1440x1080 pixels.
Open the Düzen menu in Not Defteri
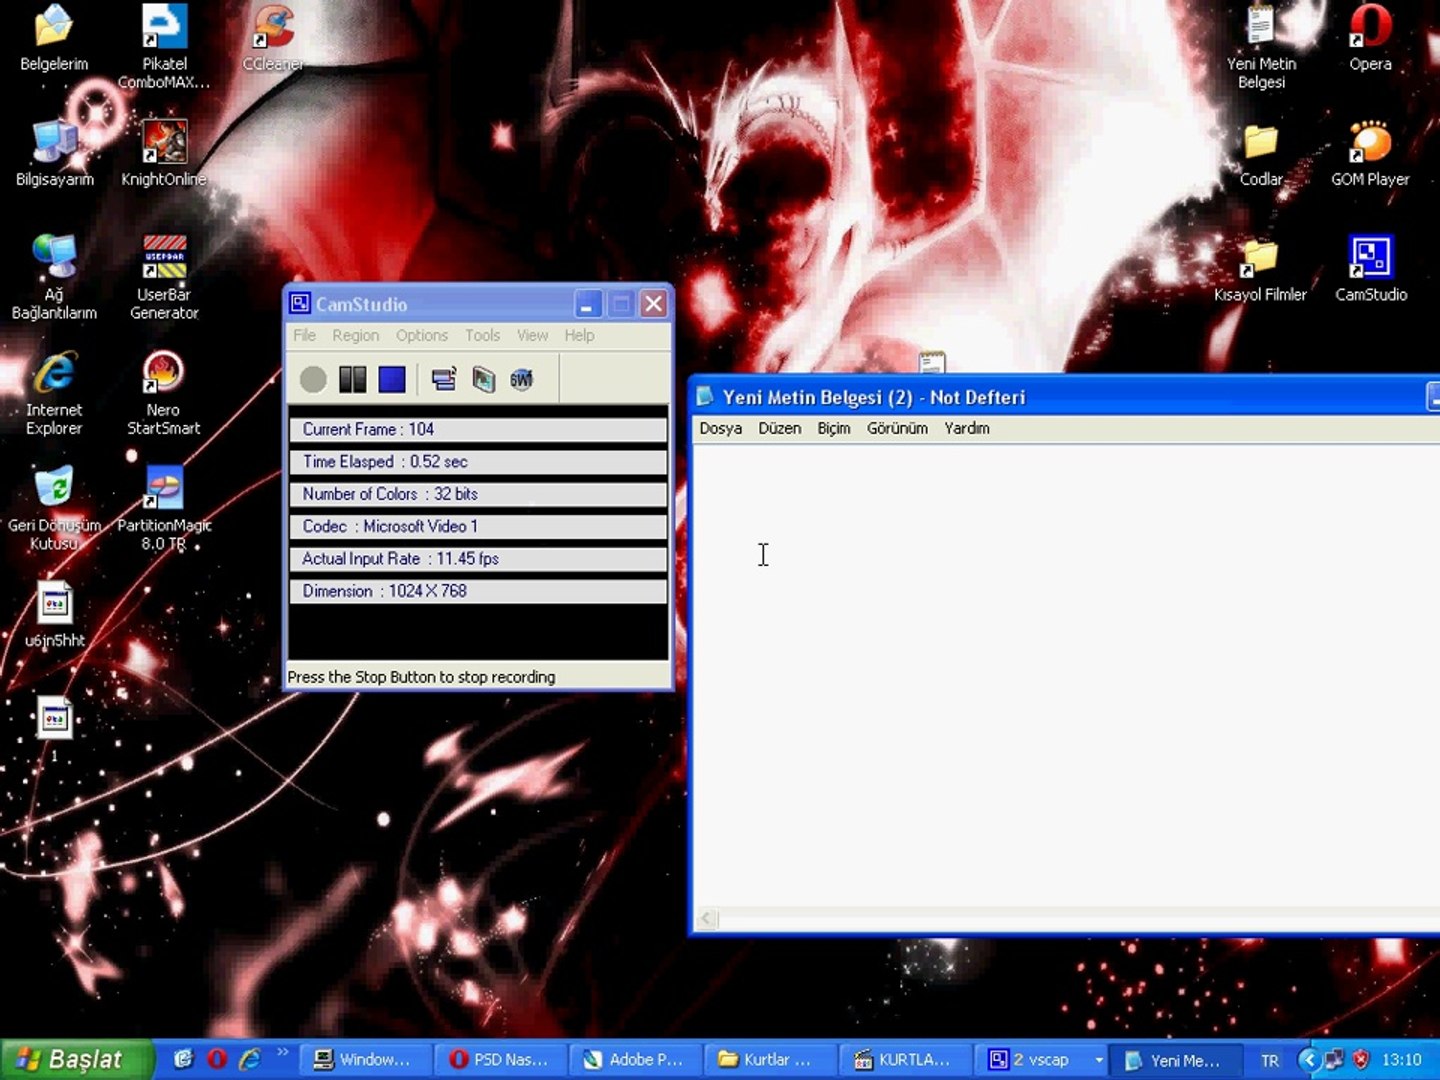(780, 428)
